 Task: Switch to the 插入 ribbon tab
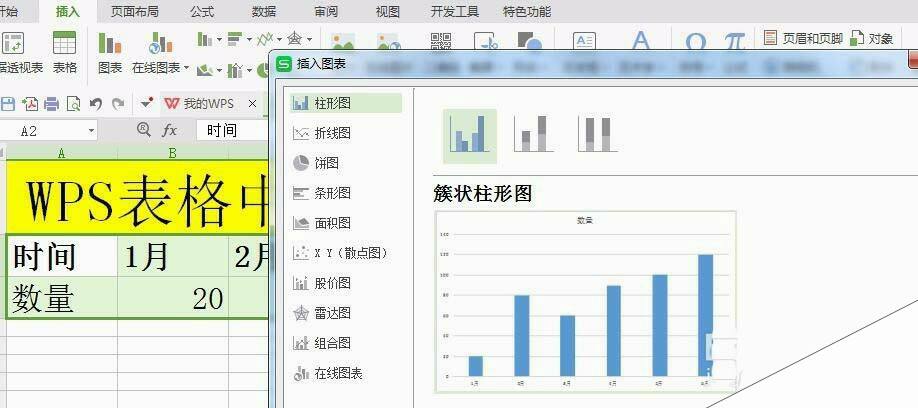67,11
